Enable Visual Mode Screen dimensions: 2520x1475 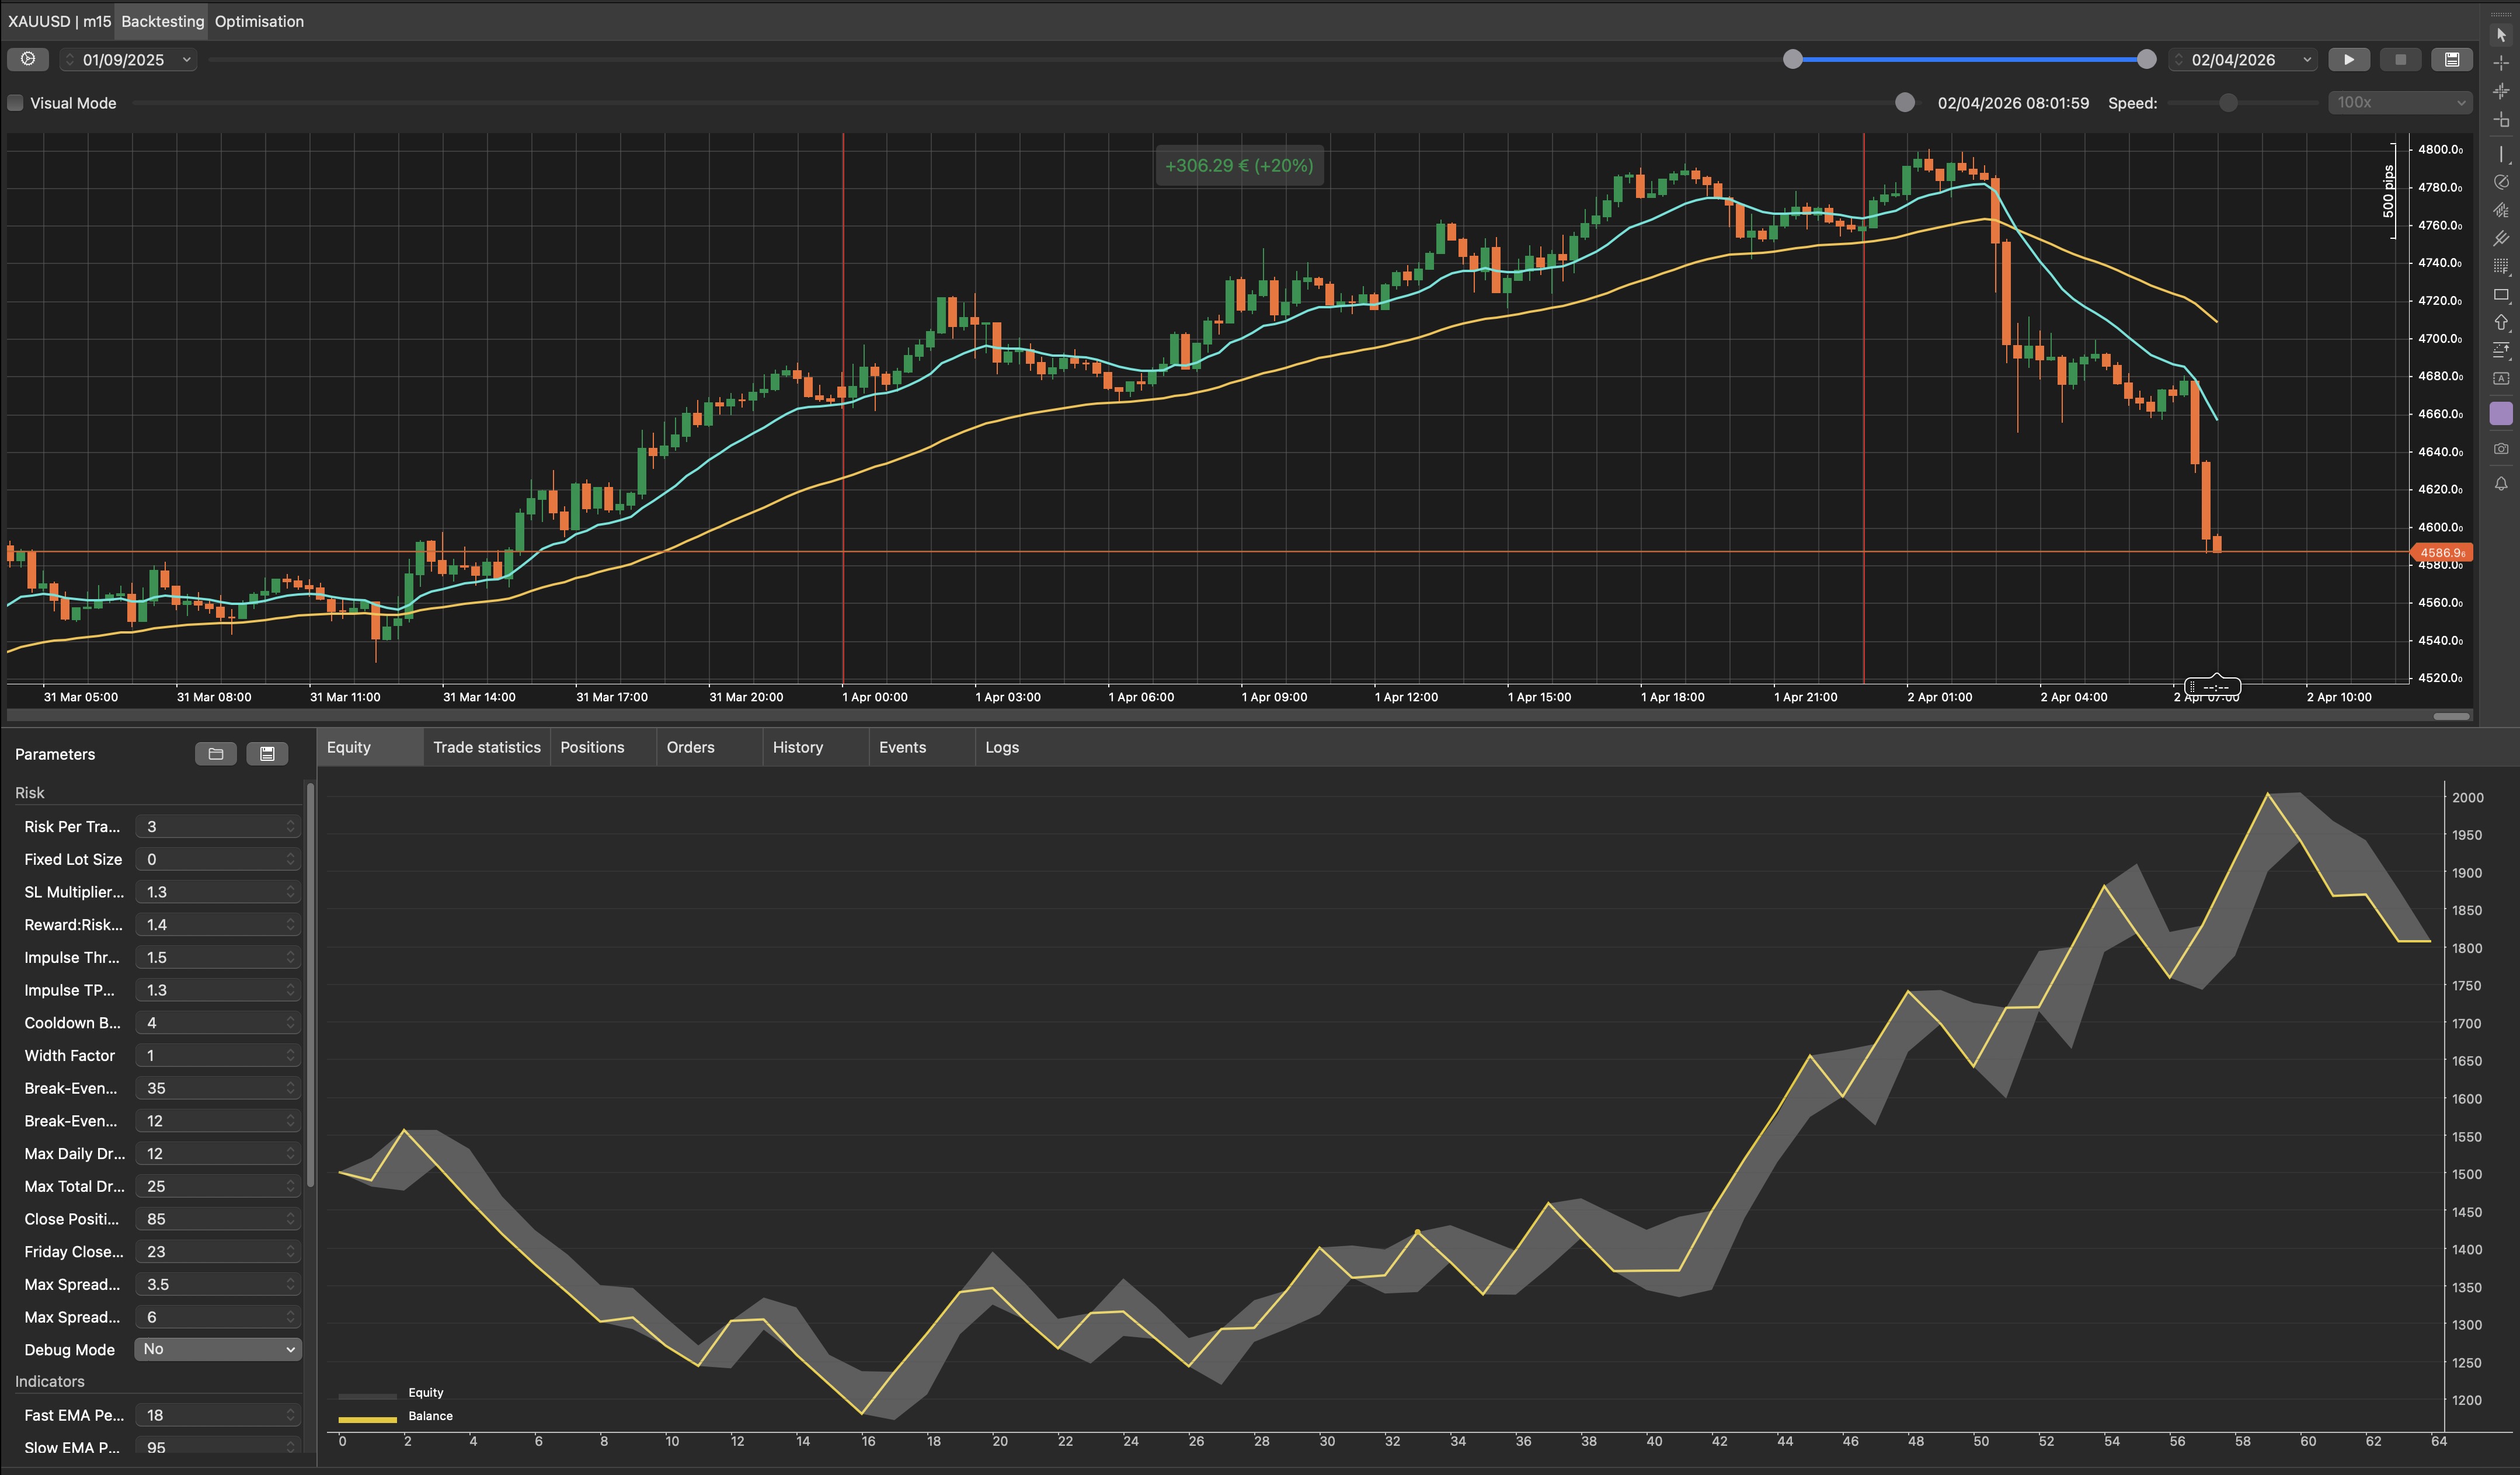click(x=15, y=102)
